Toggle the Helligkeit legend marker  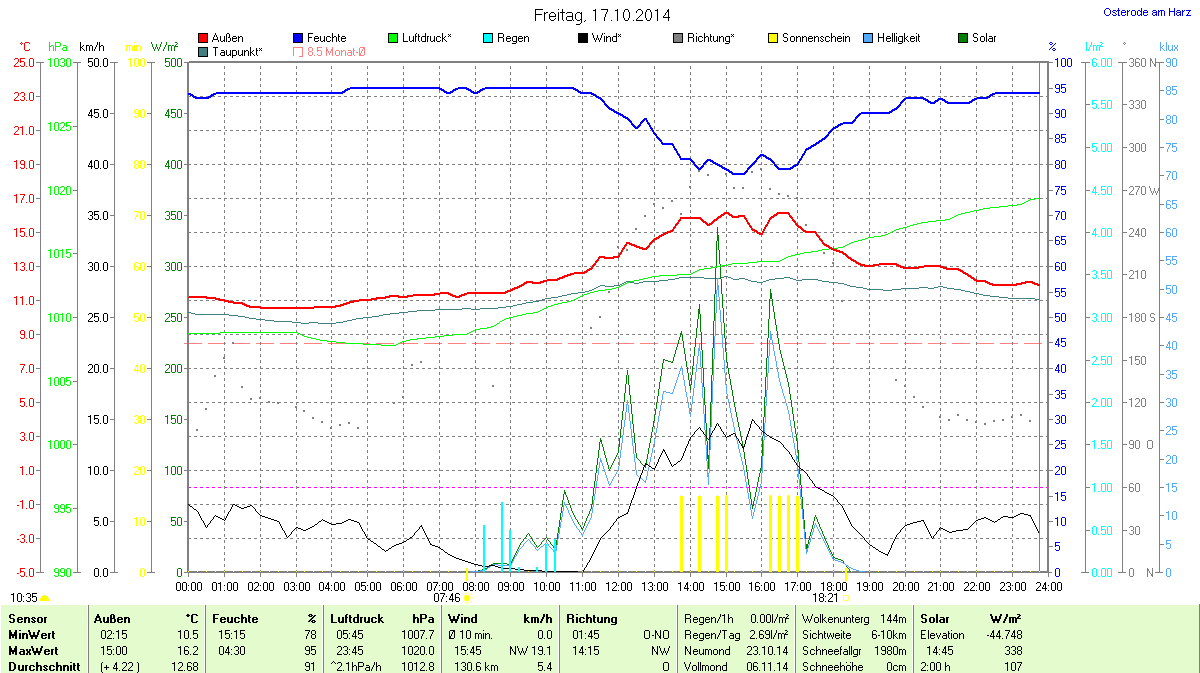(x=868, y=38)
